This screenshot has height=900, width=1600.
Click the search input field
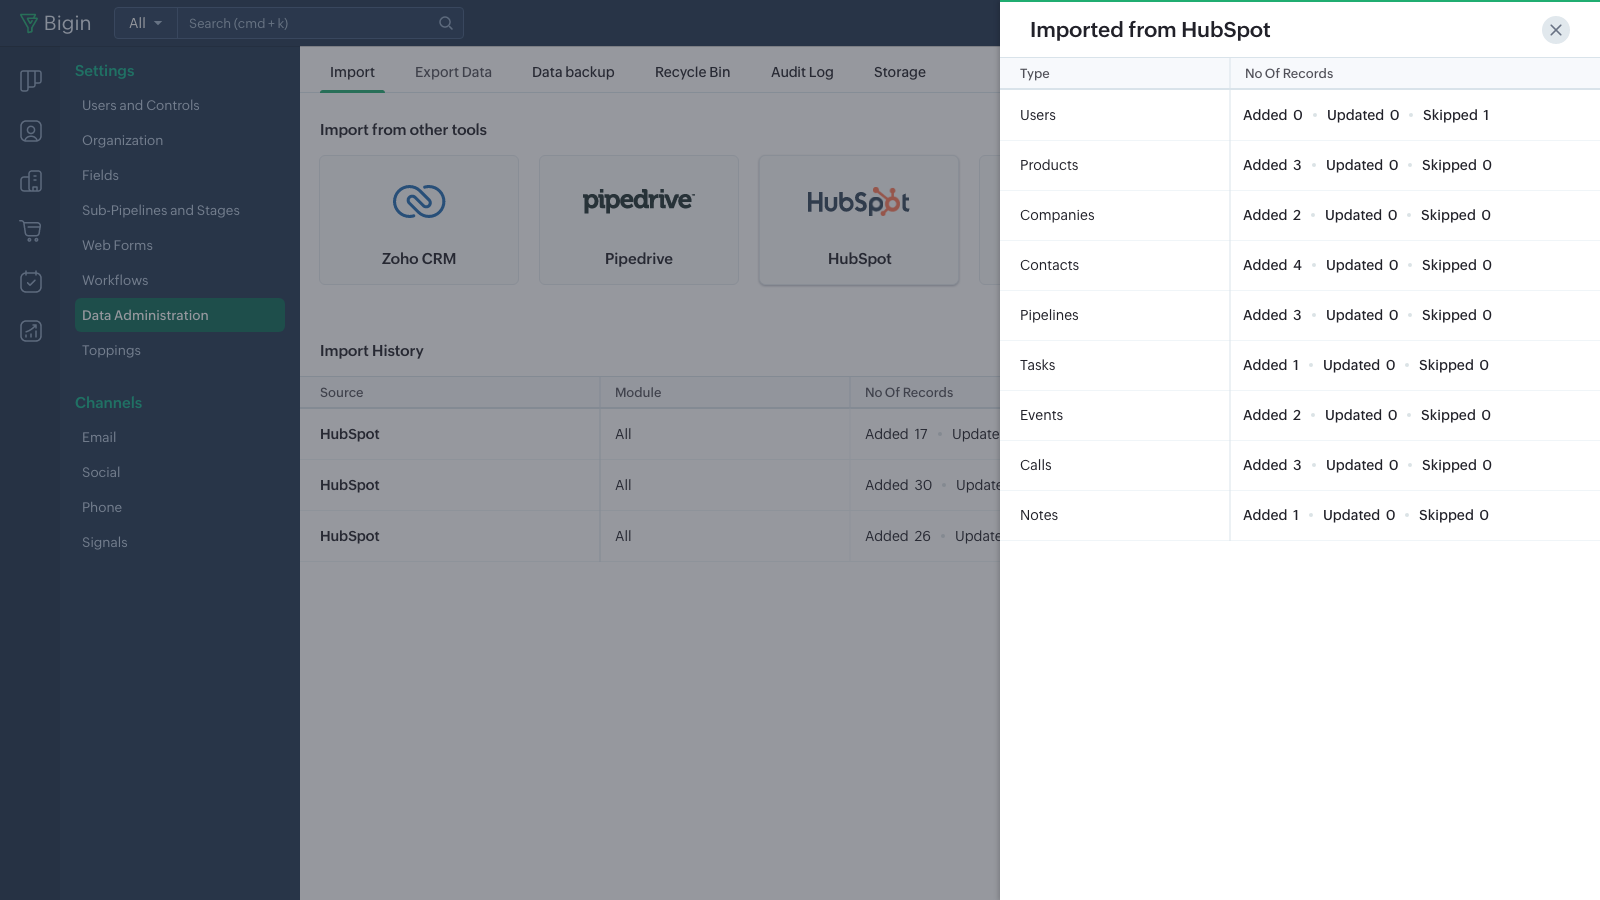click(x=305, y=23)
